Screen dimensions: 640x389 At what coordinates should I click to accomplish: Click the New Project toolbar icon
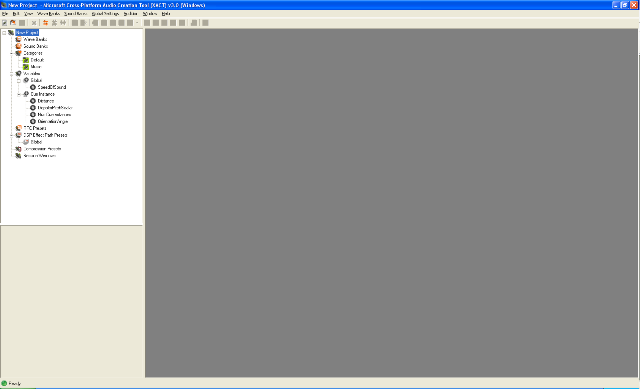(x=4, y=23)
